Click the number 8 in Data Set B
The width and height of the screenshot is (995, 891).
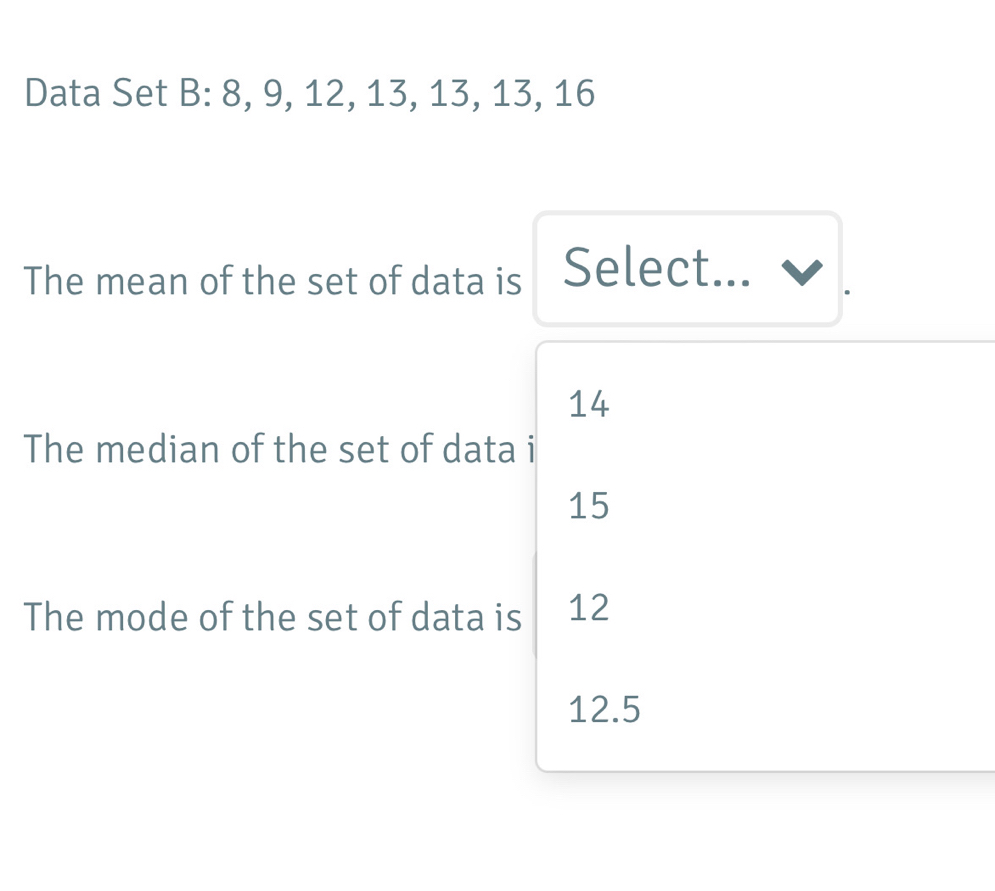233,94
